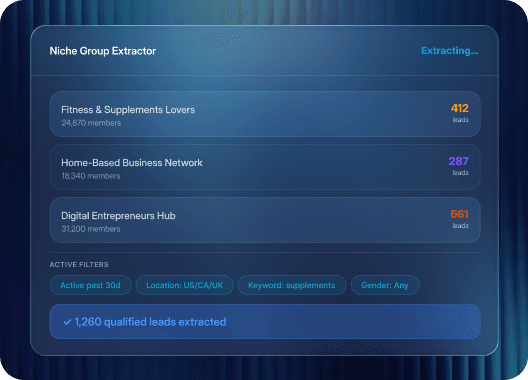
Task: Select the Gender: Any filter chip
Action: click(385, 285)
